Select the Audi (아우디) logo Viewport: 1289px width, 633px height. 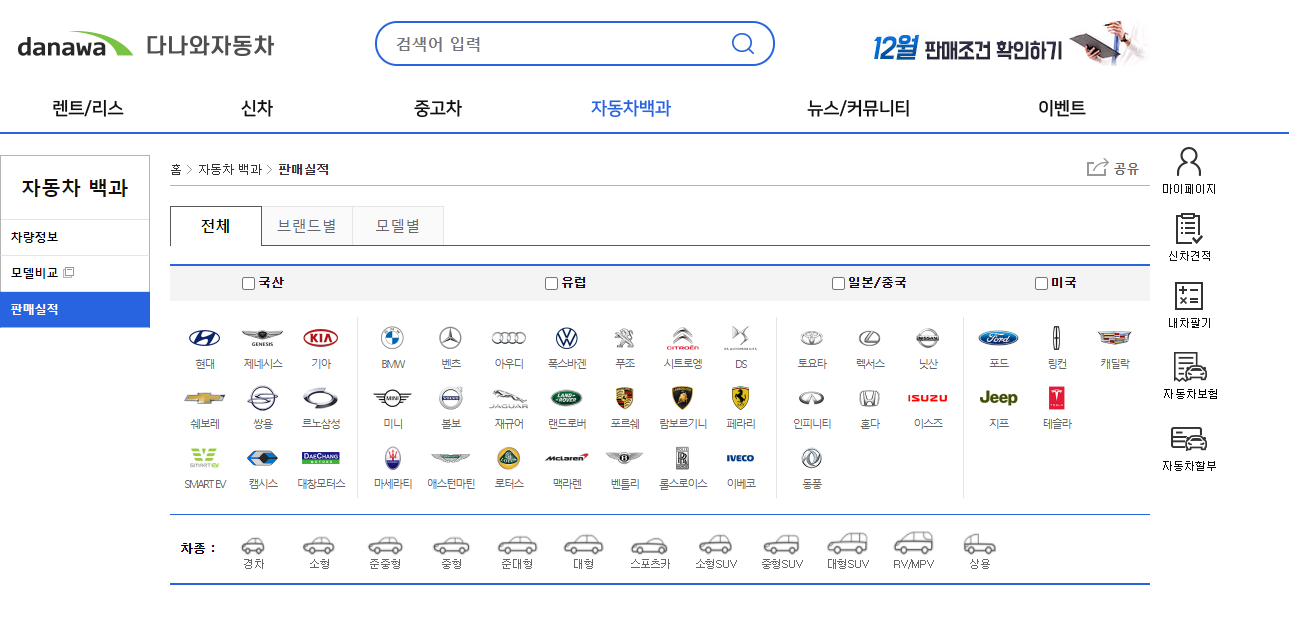[x=509, y=338]
